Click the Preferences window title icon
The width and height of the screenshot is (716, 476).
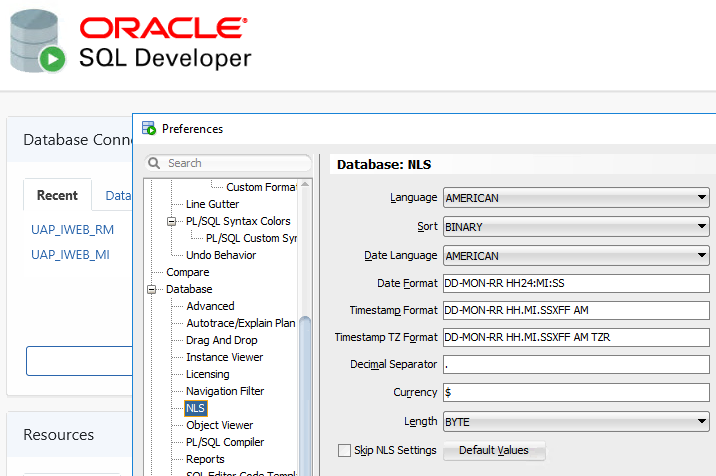[149, 128]
